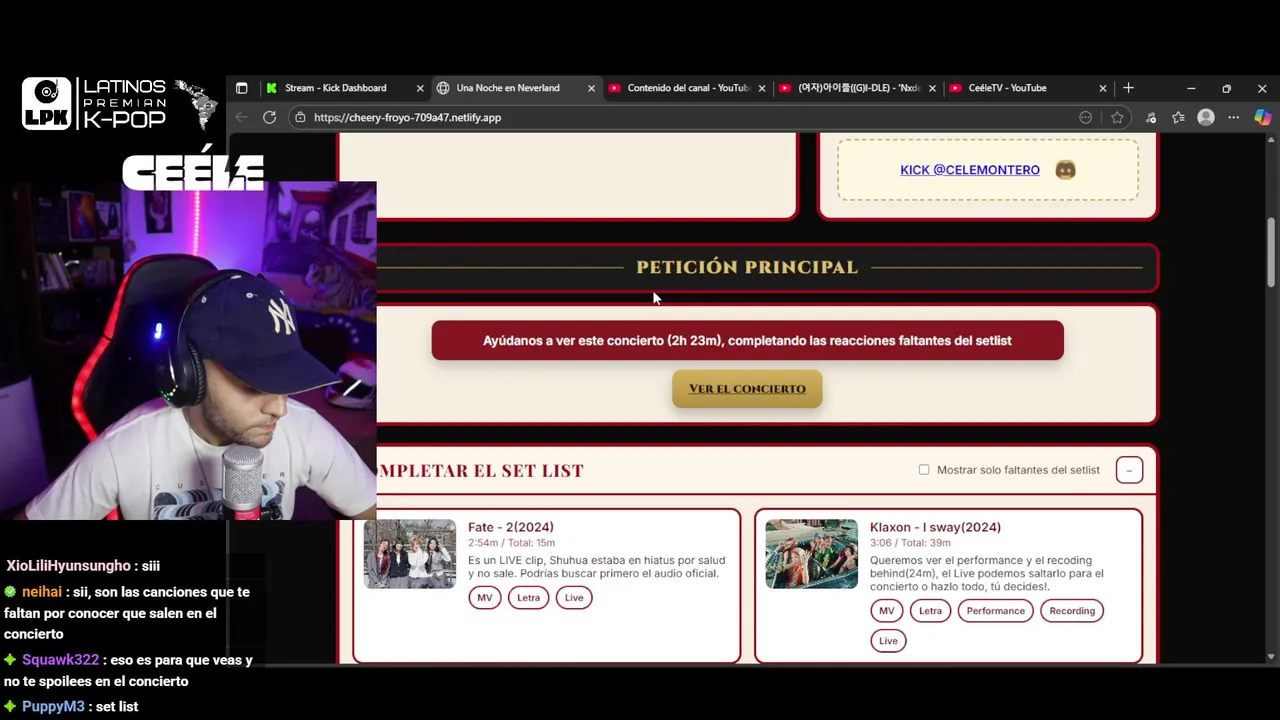Click PuppyM3's chat username
The height and width of the screenshot is (720, 1280).
(53, 706)
